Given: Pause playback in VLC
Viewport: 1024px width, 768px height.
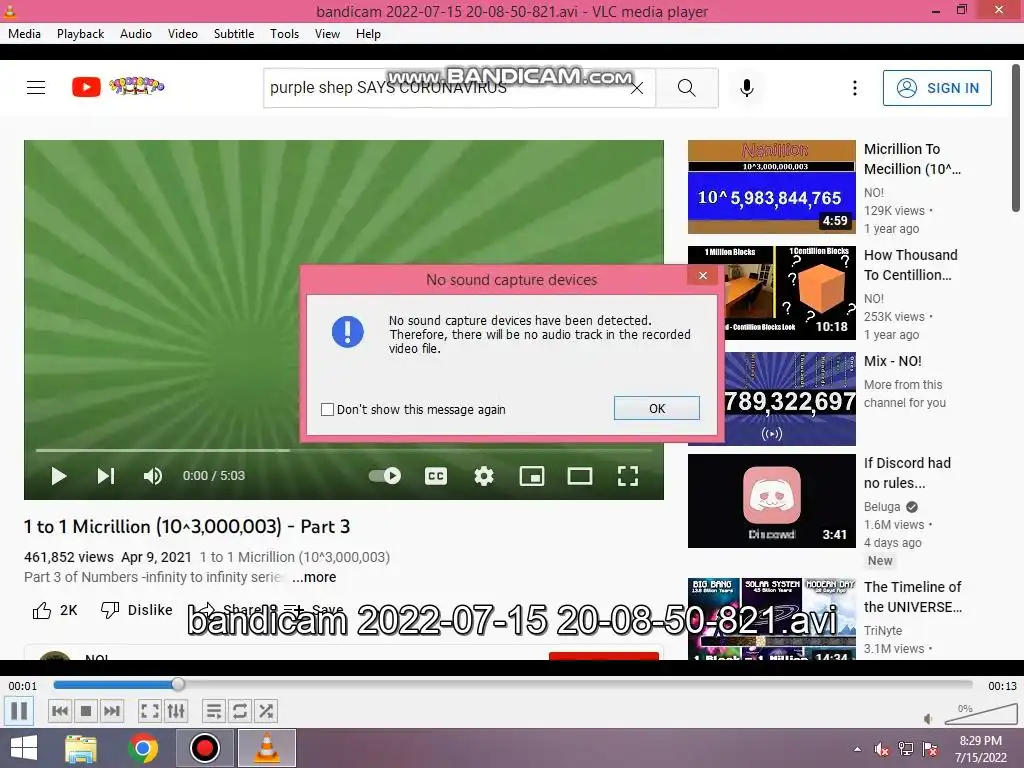Looking at the screenshot, I should tap(19, 711).
